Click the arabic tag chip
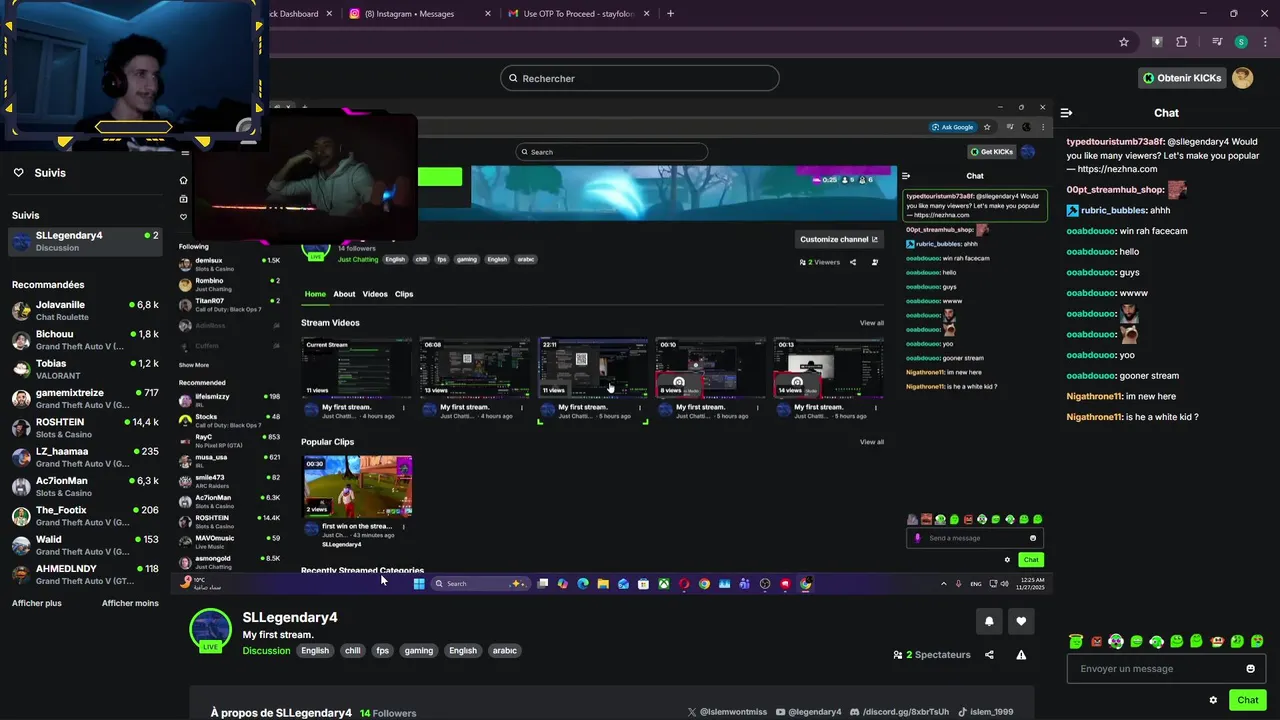 pyautogui.click(x=505, y=651)
